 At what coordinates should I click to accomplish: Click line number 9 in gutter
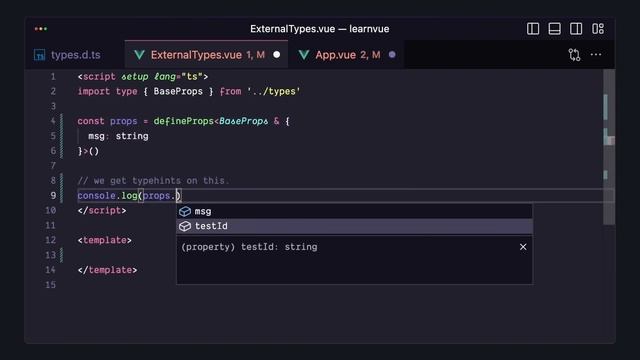[x=53, y=196]
